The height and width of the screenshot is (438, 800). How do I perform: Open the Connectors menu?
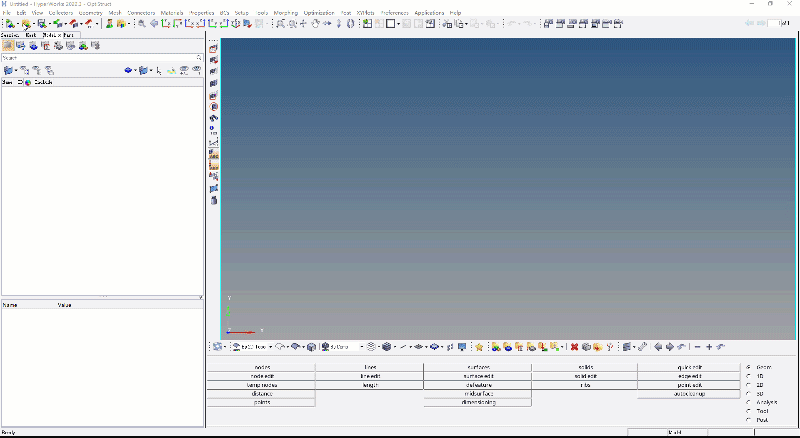click(x=141, y=13)
